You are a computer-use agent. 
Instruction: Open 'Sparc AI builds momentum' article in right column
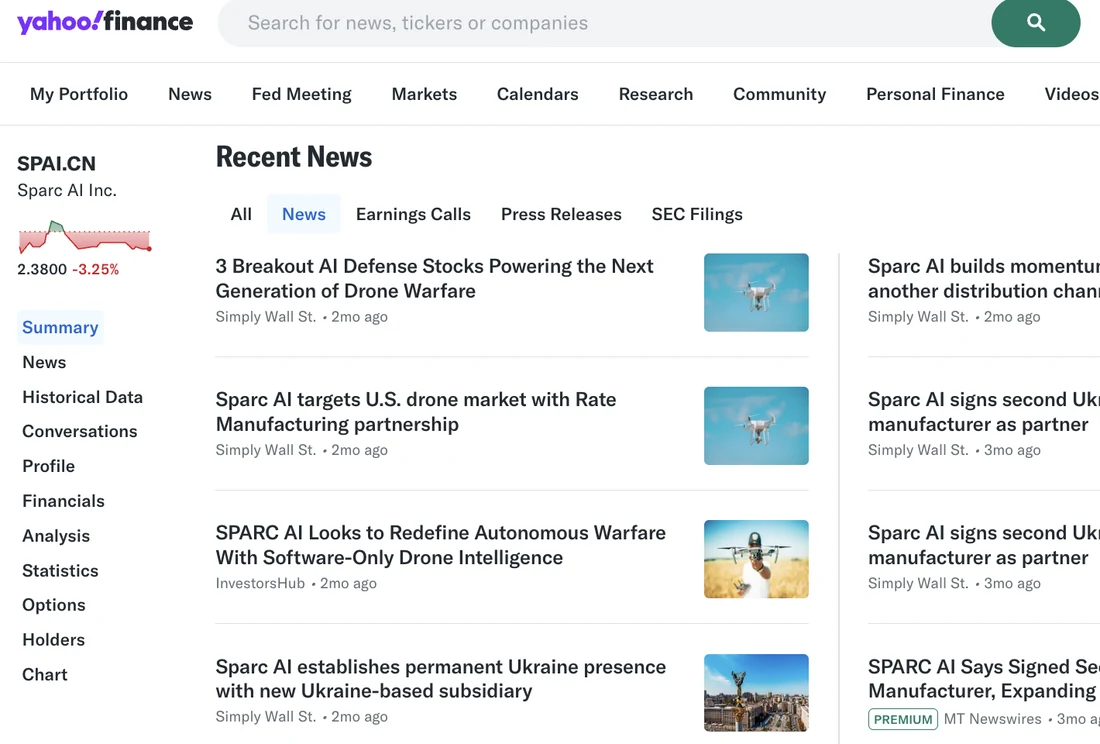984,278
